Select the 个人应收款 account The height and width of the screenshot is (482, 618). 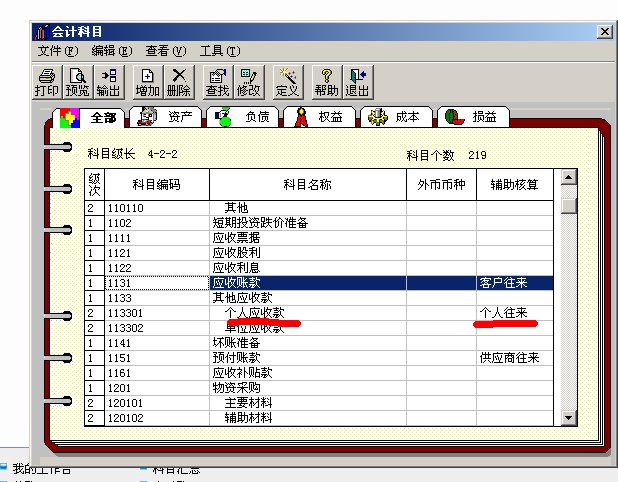point(308,313)
